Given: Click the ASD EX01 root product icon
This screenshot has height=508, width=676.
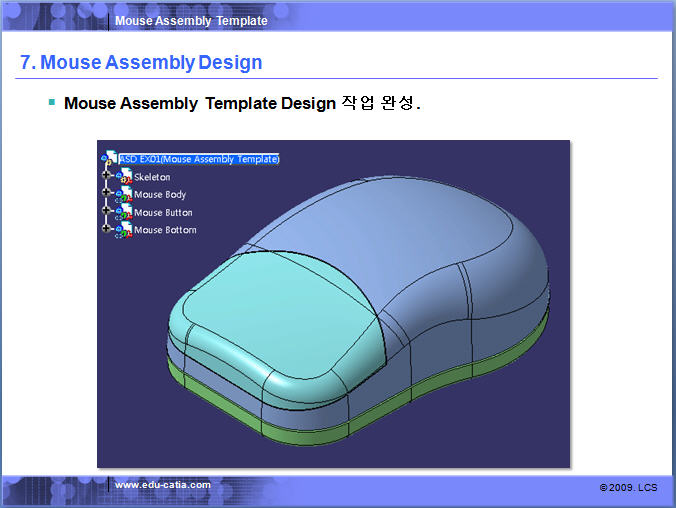Looking at the screenshot, I should 109,158.
